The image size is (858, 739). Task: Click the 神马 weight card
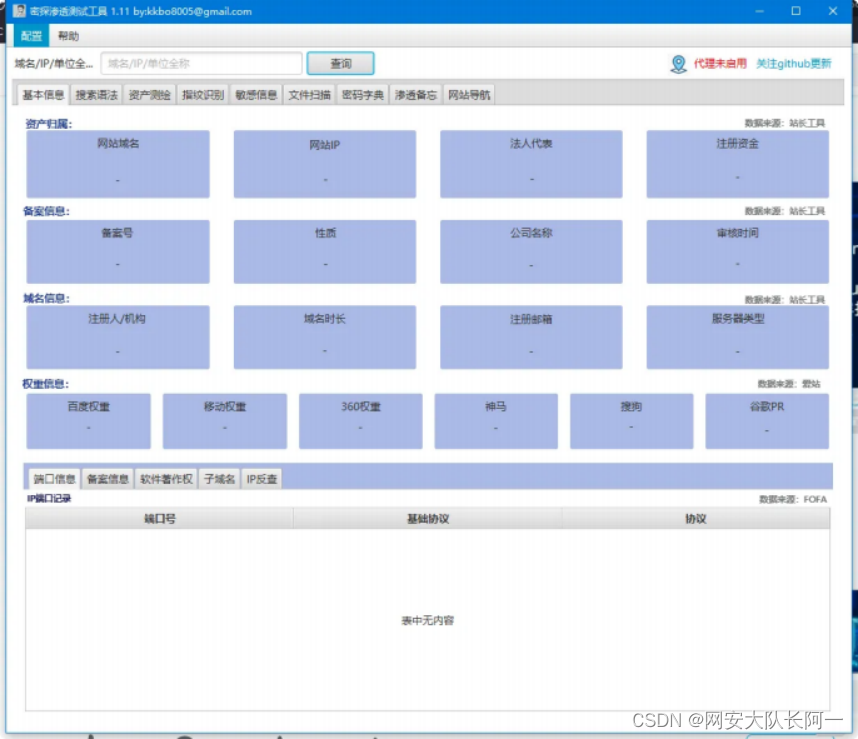(496, 421)
